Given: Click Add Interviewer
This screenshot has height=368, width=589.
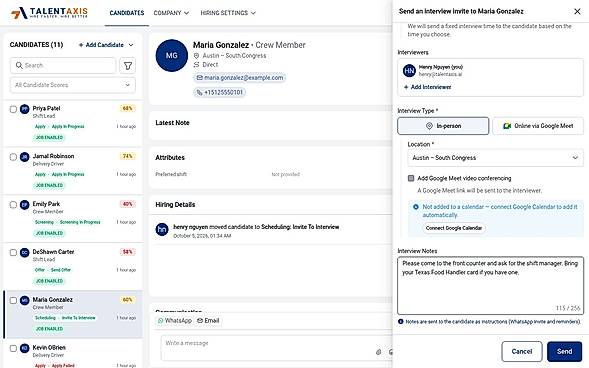Looking at the screenshot, I should pos(427,87).
